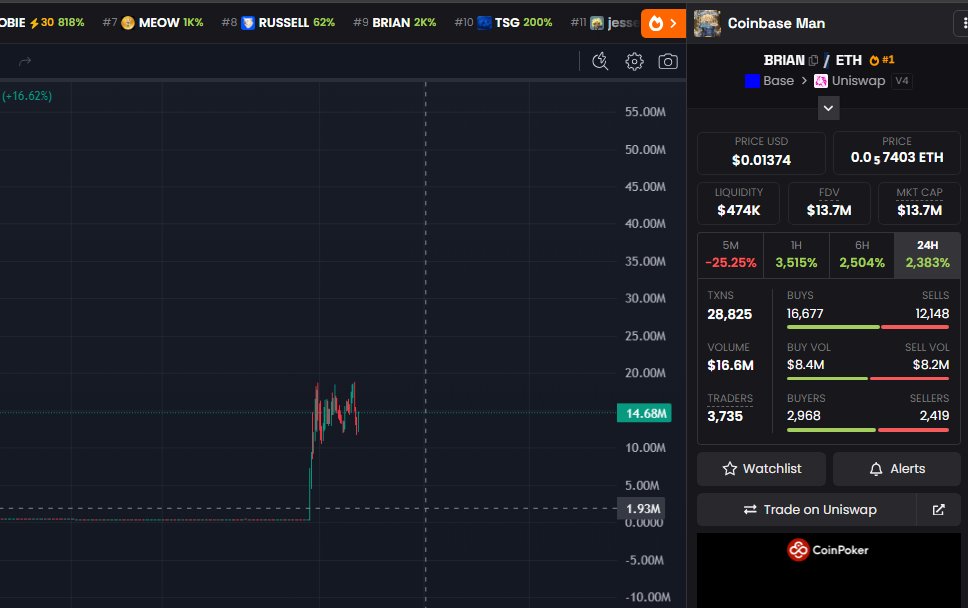968x608 pixels.
Task: Click the SELLS 12,148 value
Action: (x=932, y=314)
